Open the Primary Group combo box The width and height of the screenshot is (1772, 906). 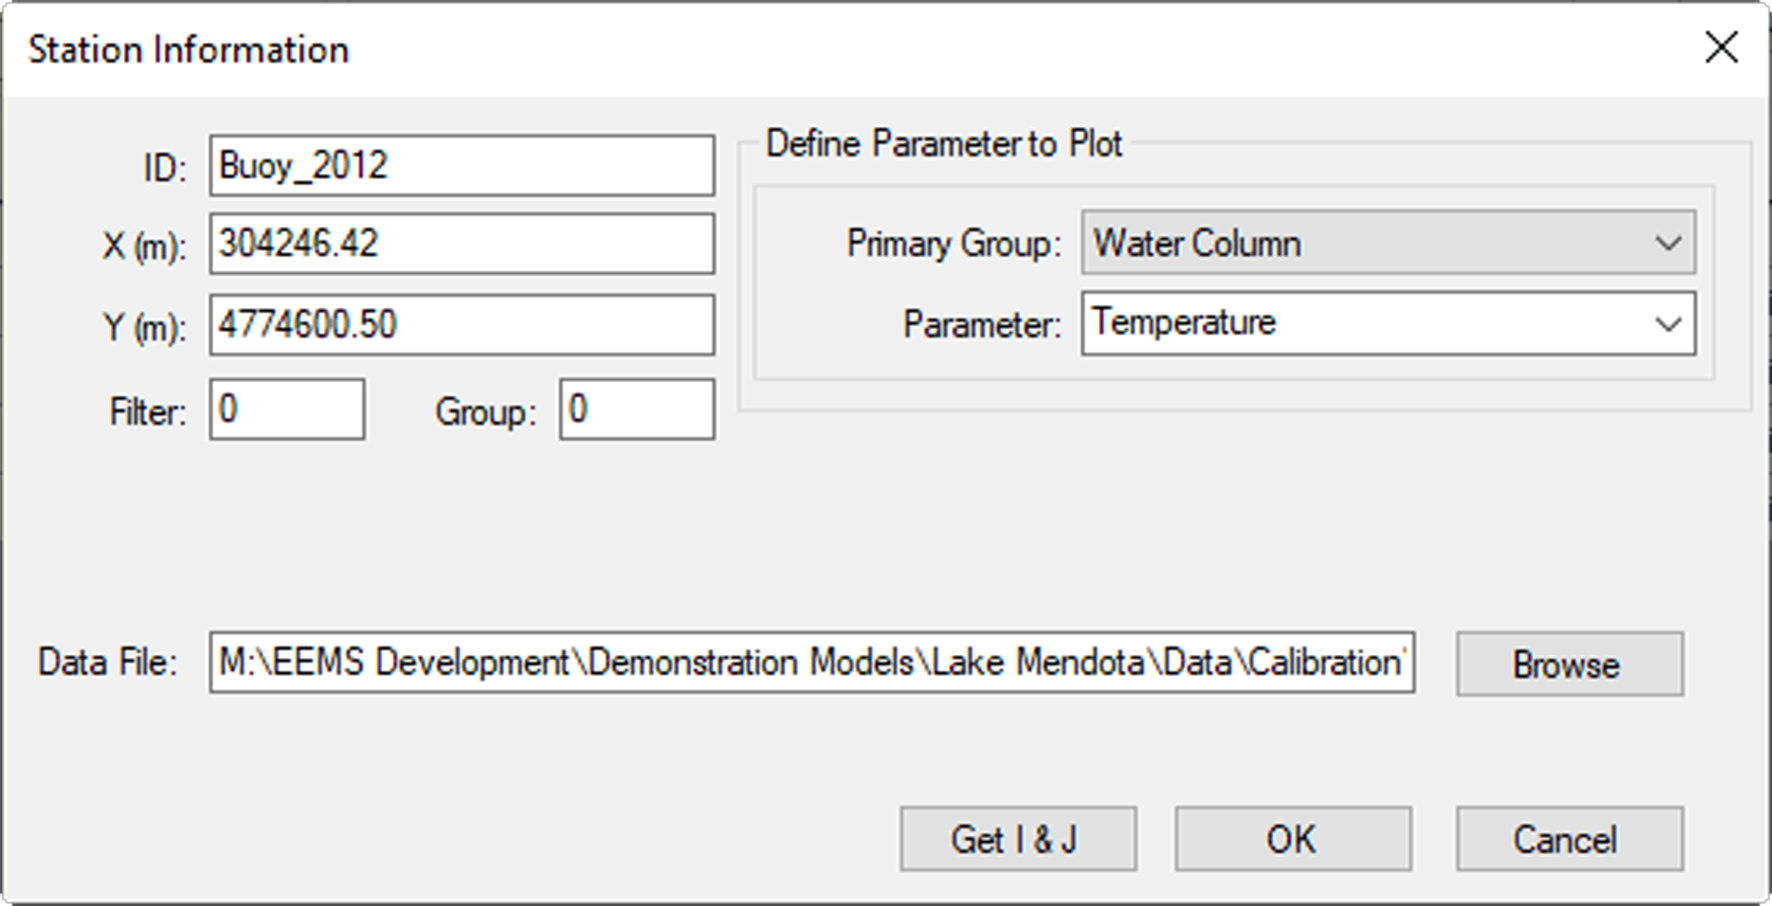tap(1370, 243)
